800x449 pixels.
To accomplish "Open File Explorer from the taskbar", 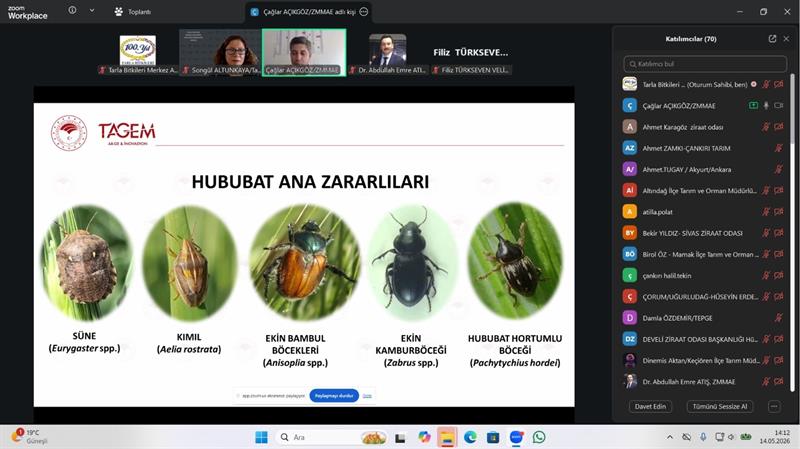I will pos(447,437).
